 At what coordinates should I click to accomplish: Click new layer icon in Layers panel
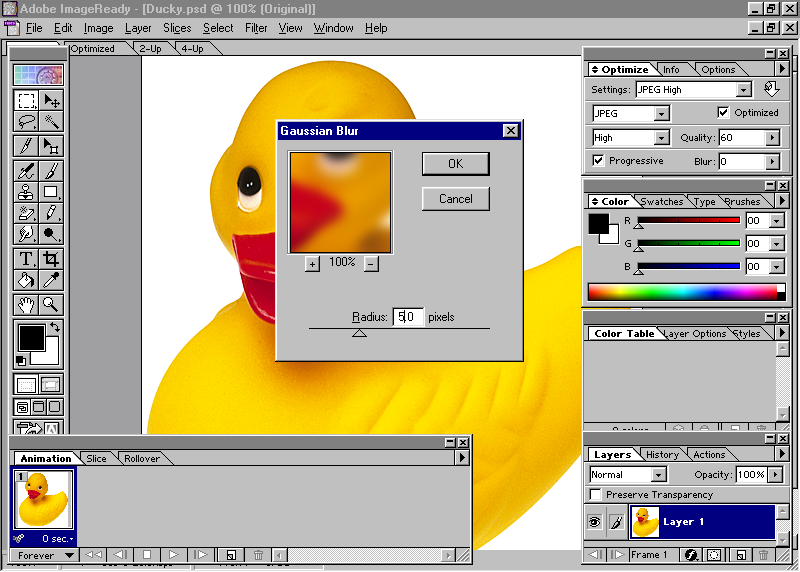pyautogui.click(x=741, y=555)
